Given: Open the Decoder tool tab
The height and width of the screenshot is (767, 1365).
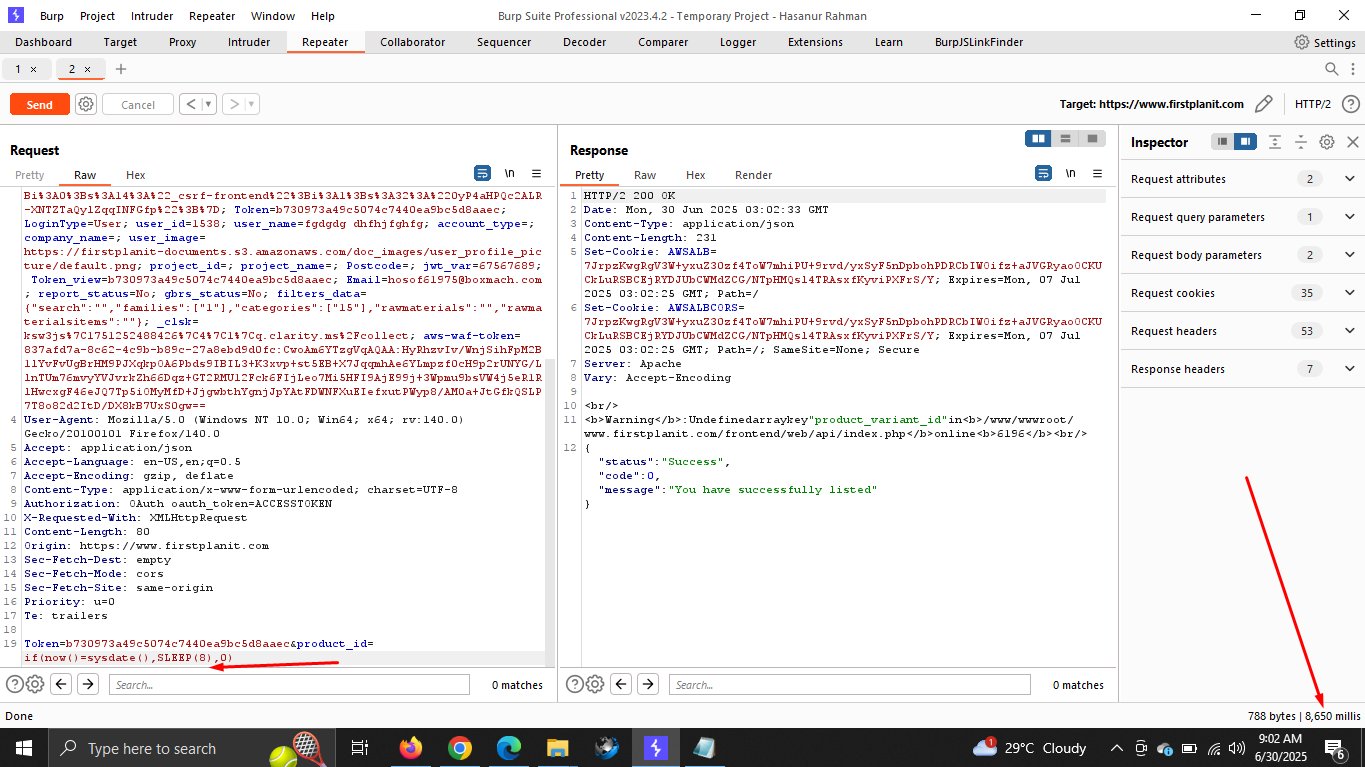Looking at the screenshot, I should tap(584, 42).
